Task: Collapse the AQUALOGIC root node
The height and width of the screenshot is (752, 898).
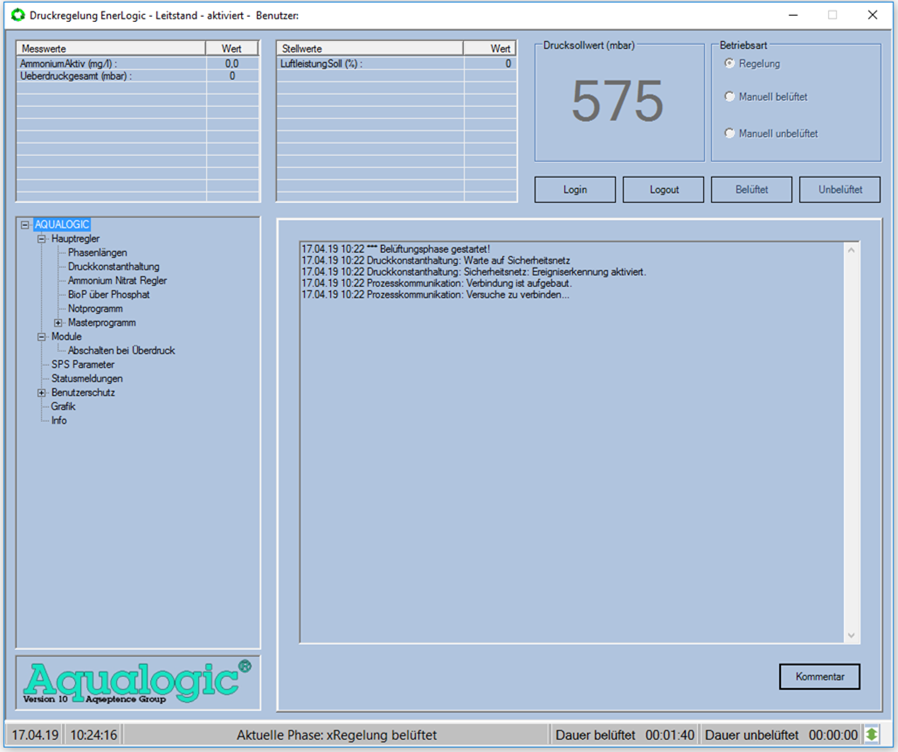Action: [x=25, y=225]
